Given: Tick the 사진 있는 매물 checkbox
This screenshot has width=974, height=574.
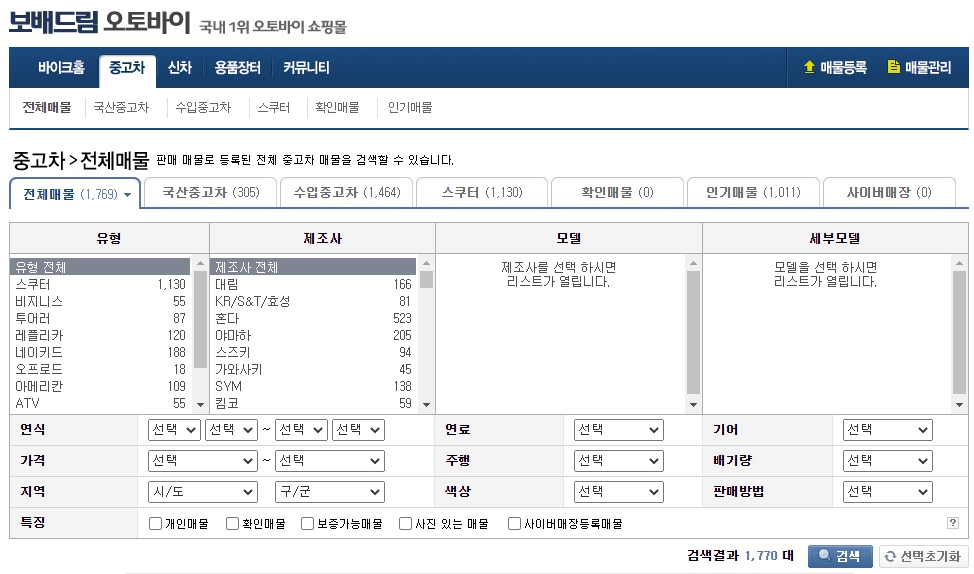Looking at the screenshot, I should [406, 524].
